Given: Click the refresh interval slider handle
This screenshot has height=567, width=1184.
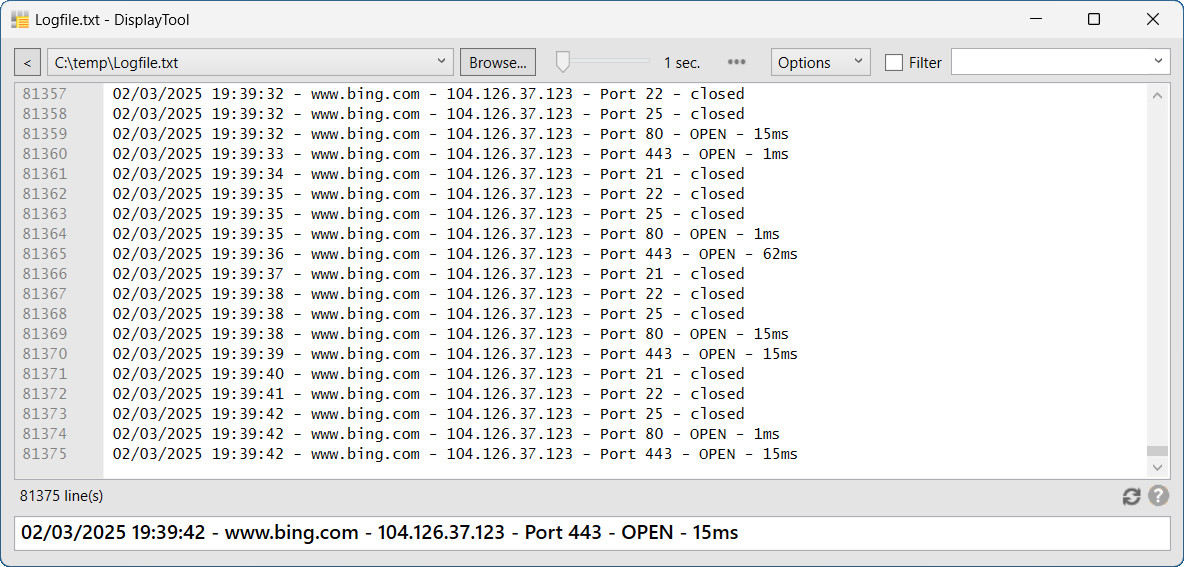Looking at the screenshot, I should (x=563, y=62).
